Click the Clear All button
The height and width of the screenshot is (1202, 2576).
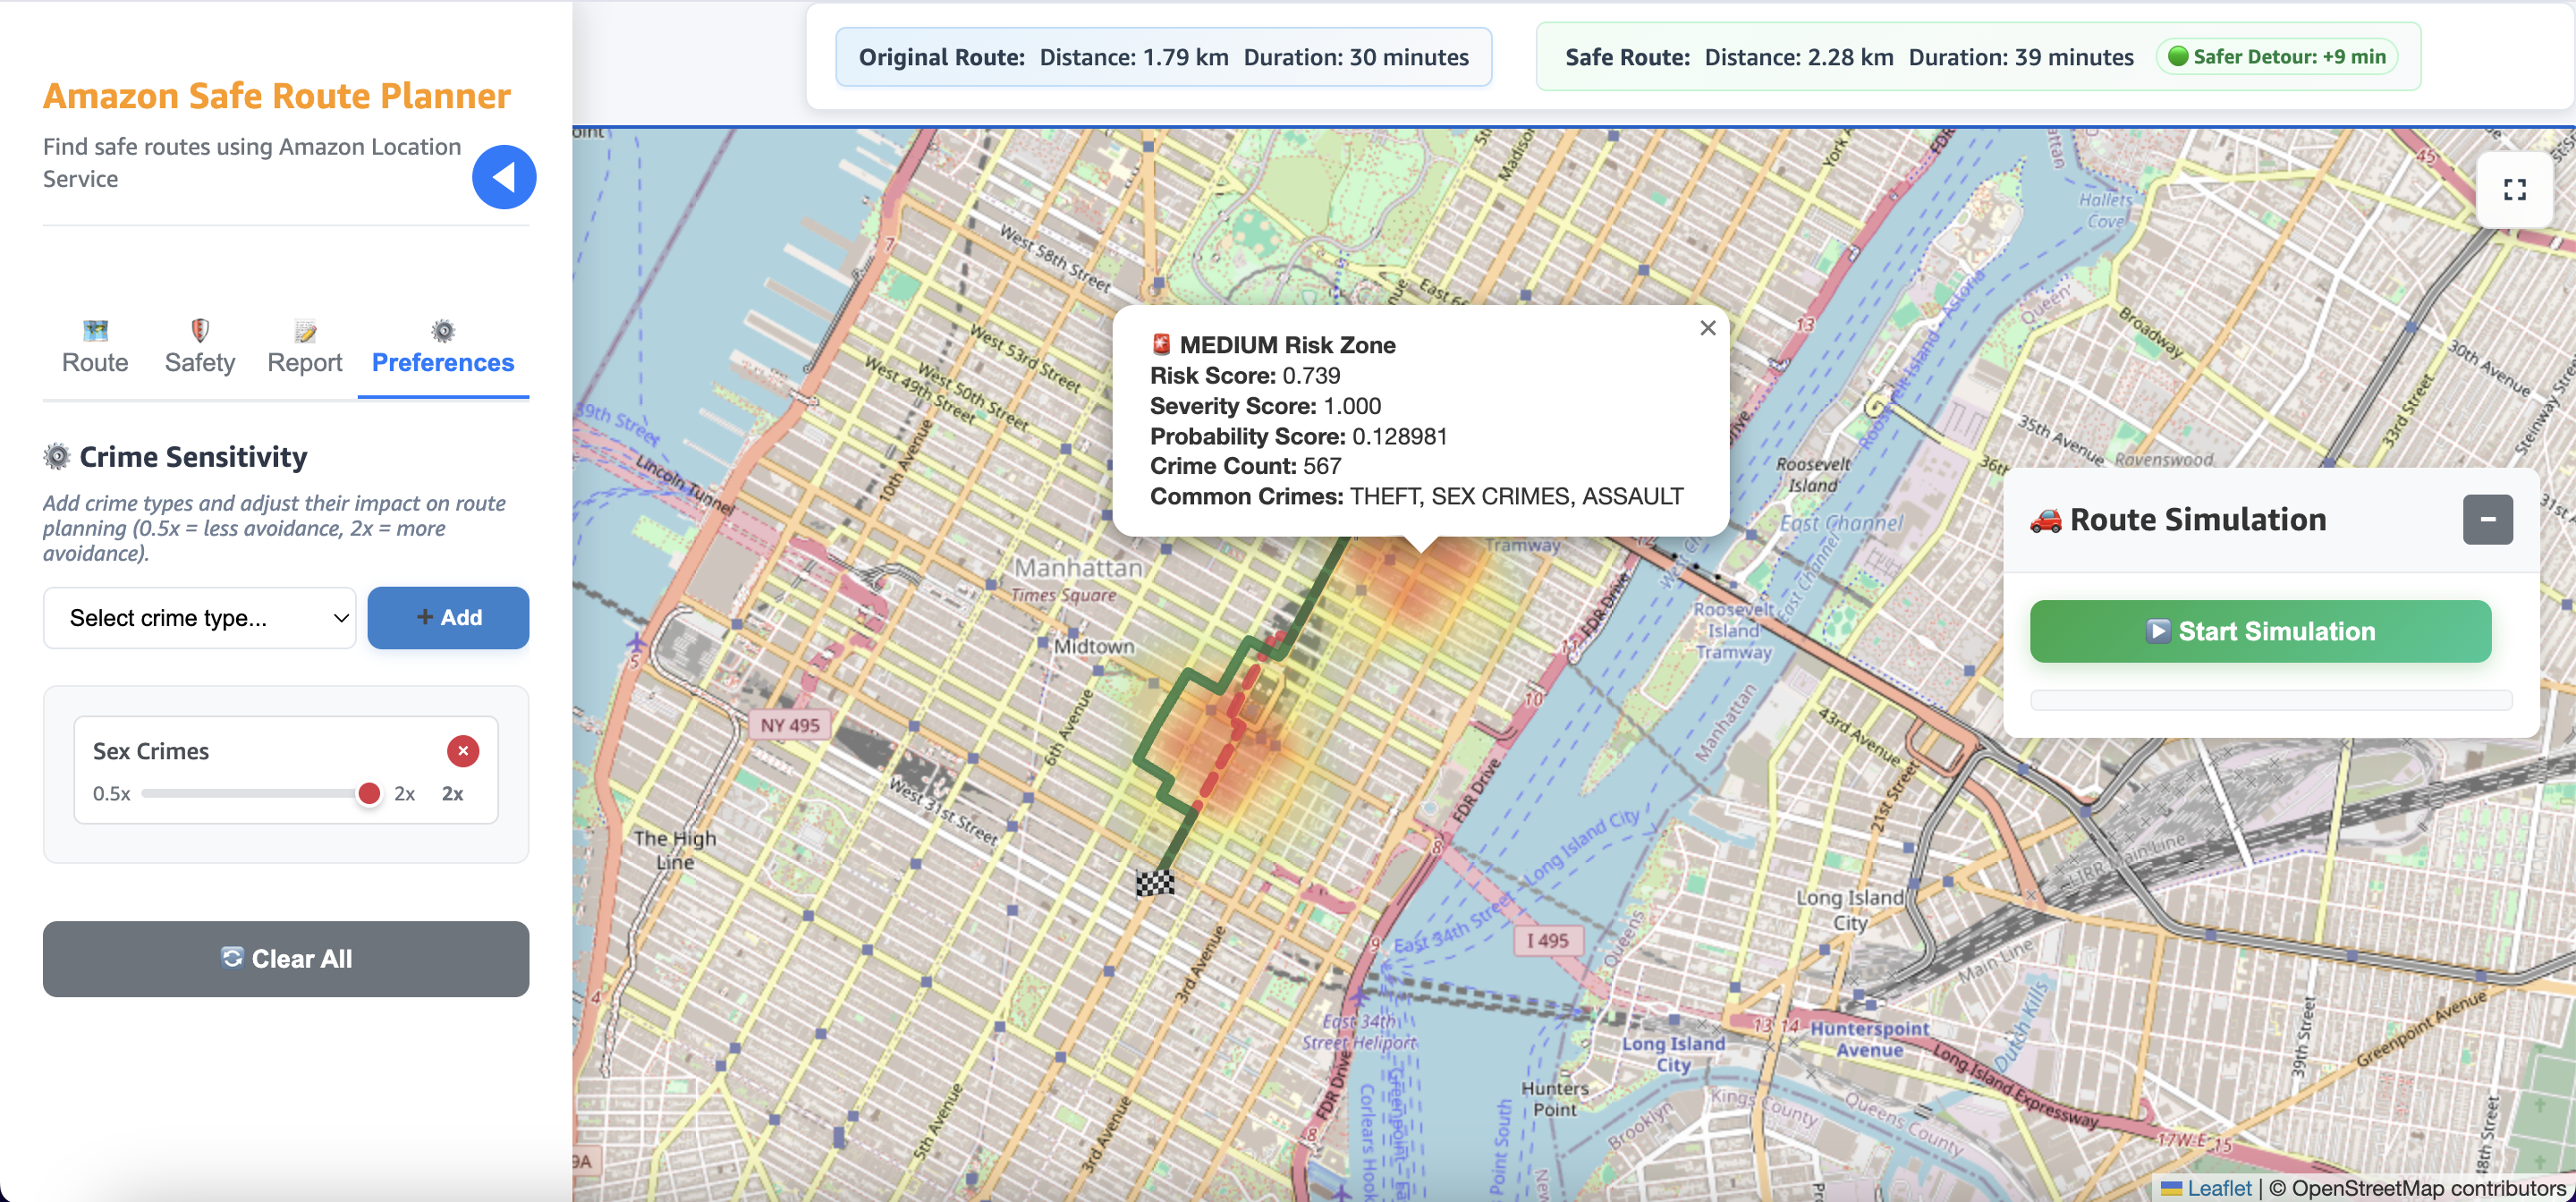[x=286, y=959]
